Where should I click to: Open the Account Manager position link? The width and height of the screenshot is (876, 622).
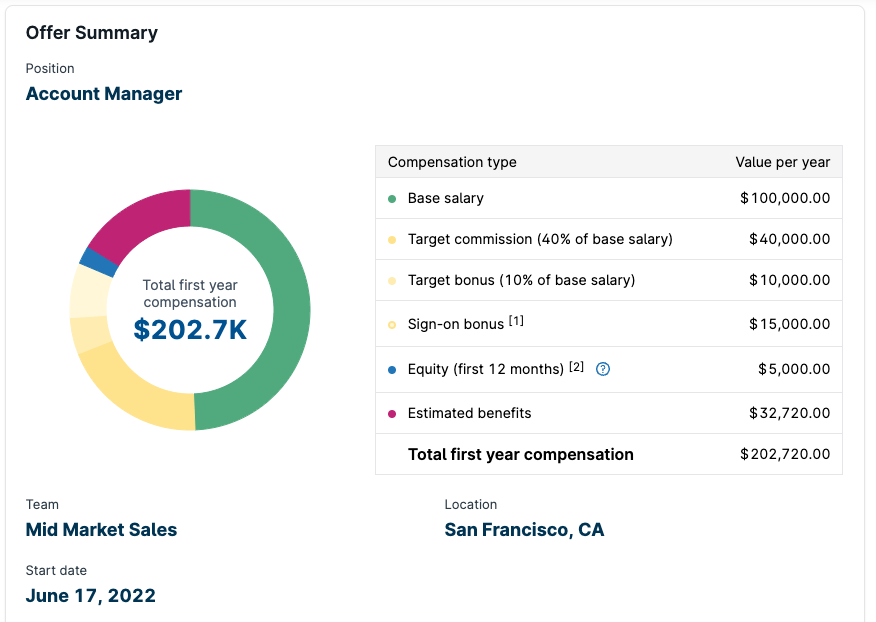click(x=103, y=93)
